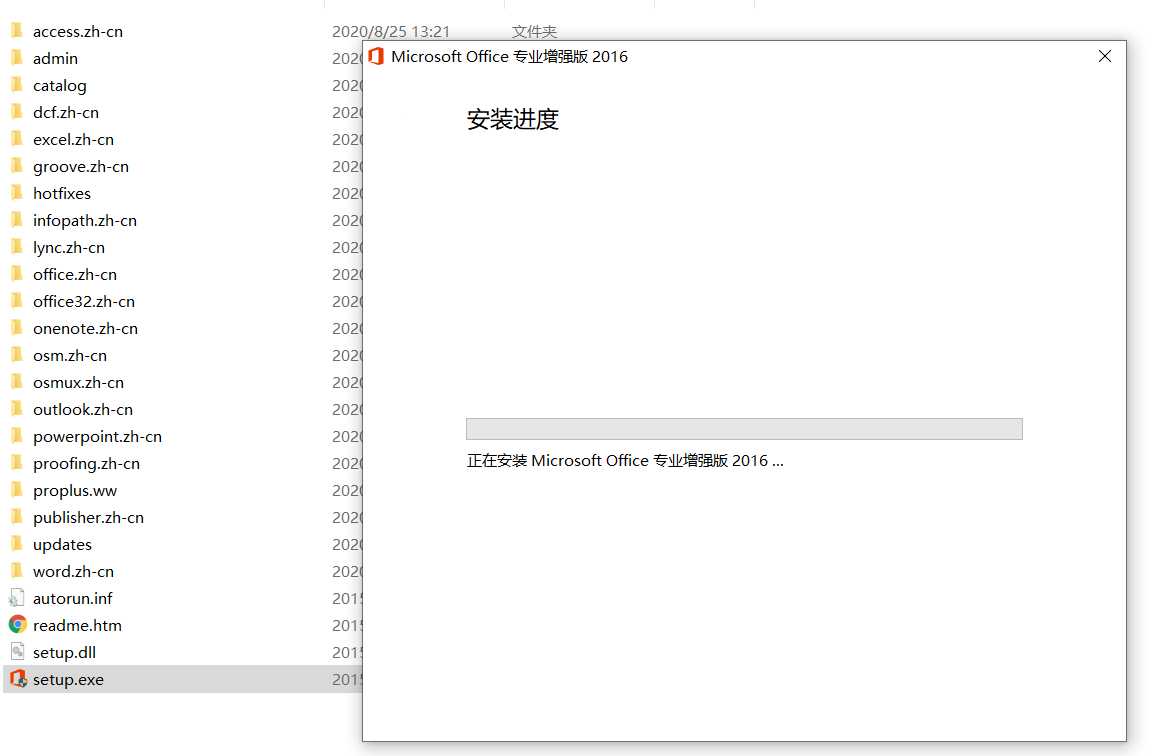Select the file name setup.exe
This screenshot has height=756, width=1156.
tap(68, 679)
